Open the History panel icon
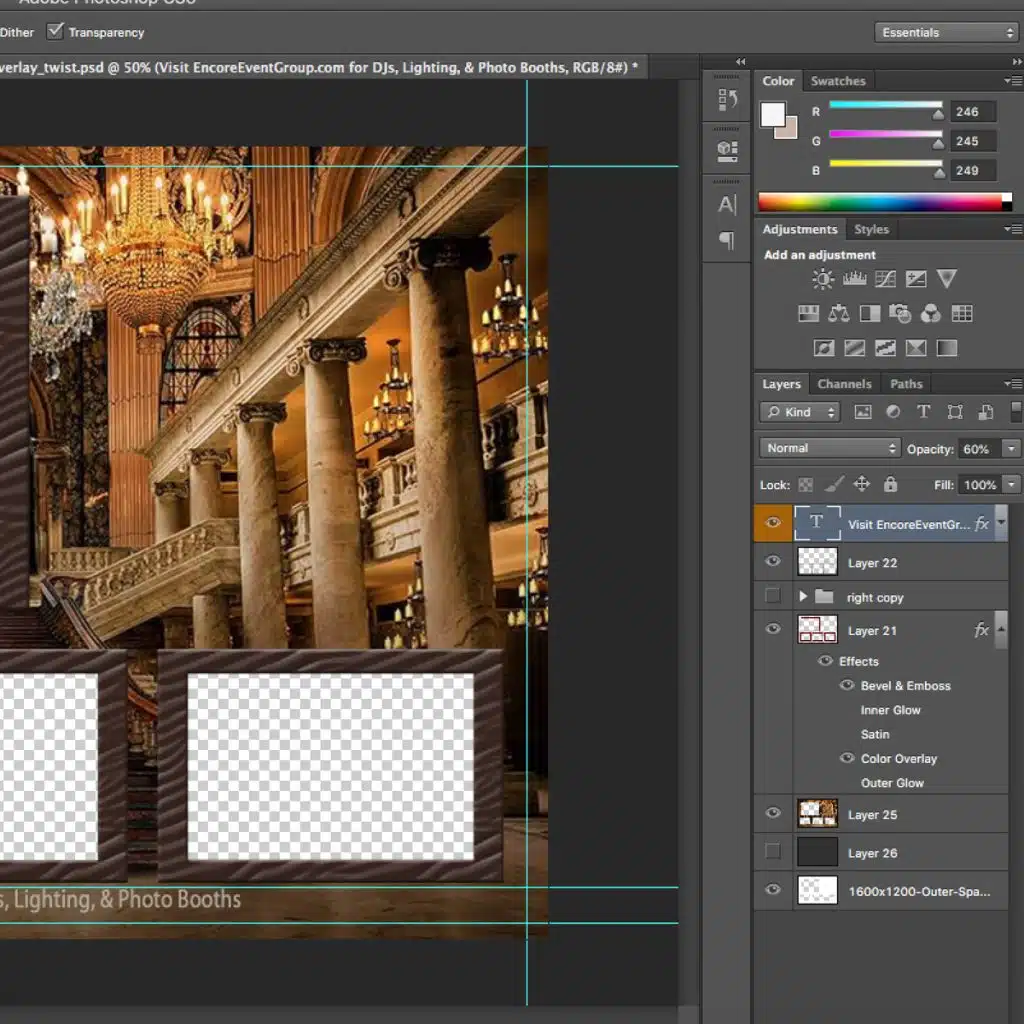This screenshot has width=1024, height=1024. click(727, 99)
